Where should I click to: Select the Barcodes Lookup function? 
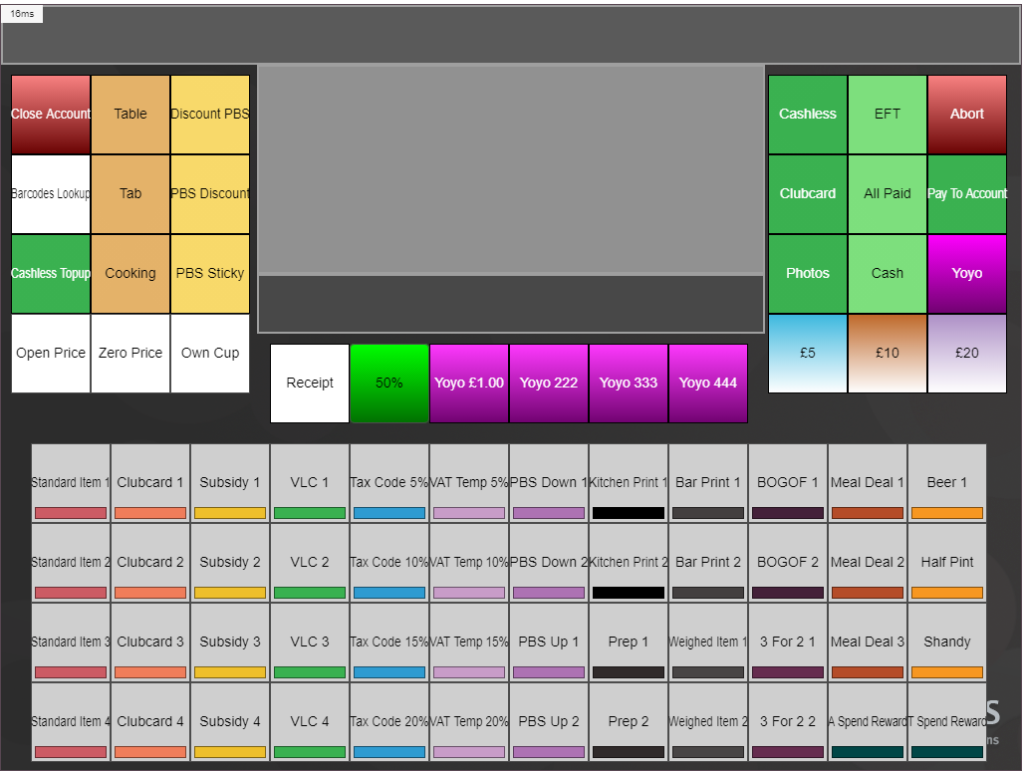pyautogui.click(x=50, y=193)
